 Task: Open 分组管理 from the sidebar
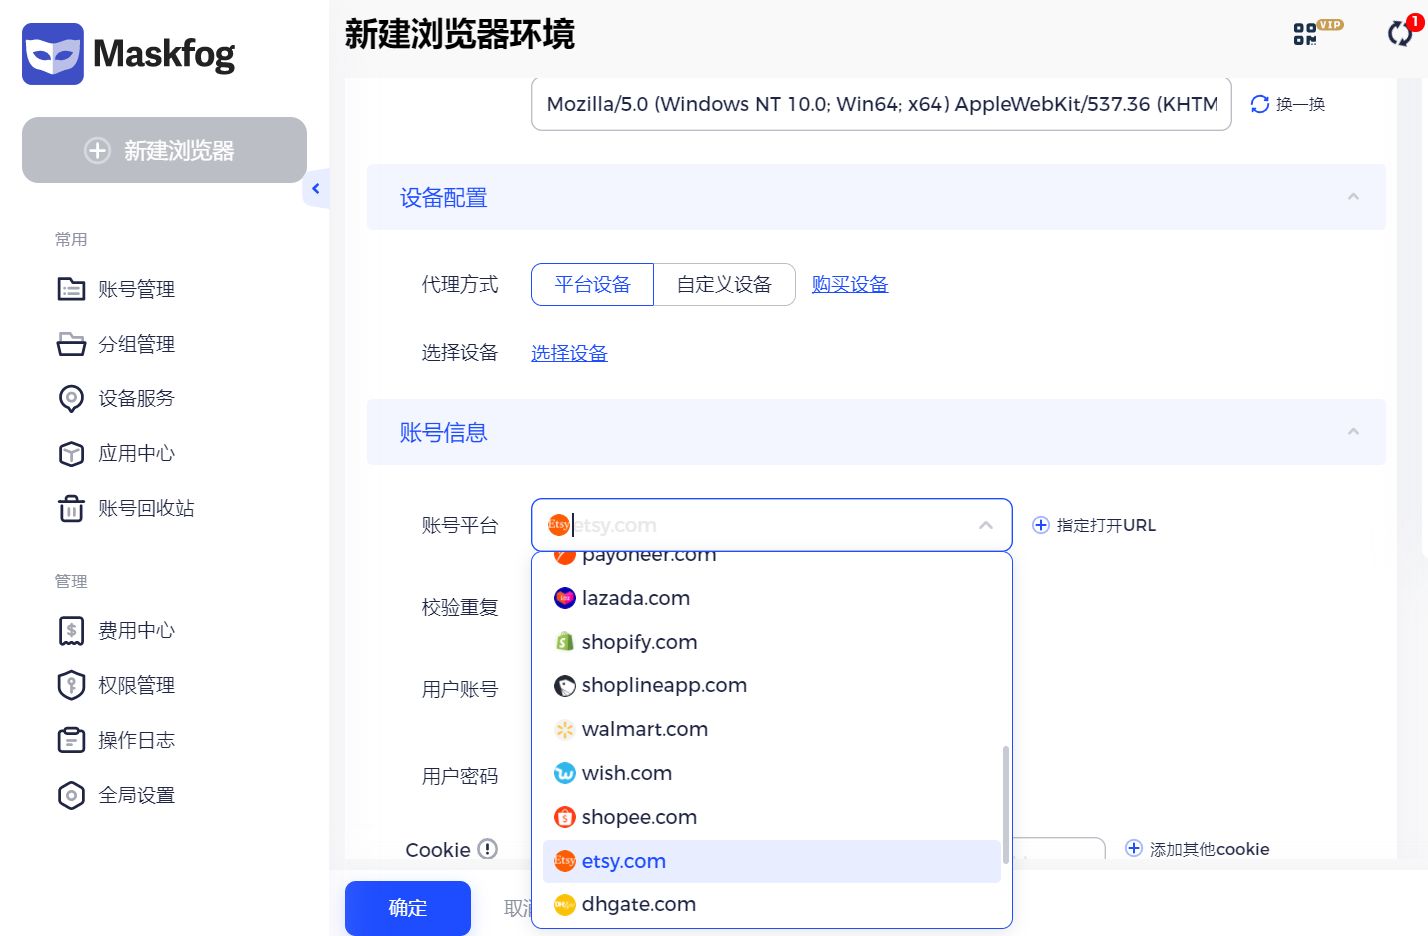136,344
